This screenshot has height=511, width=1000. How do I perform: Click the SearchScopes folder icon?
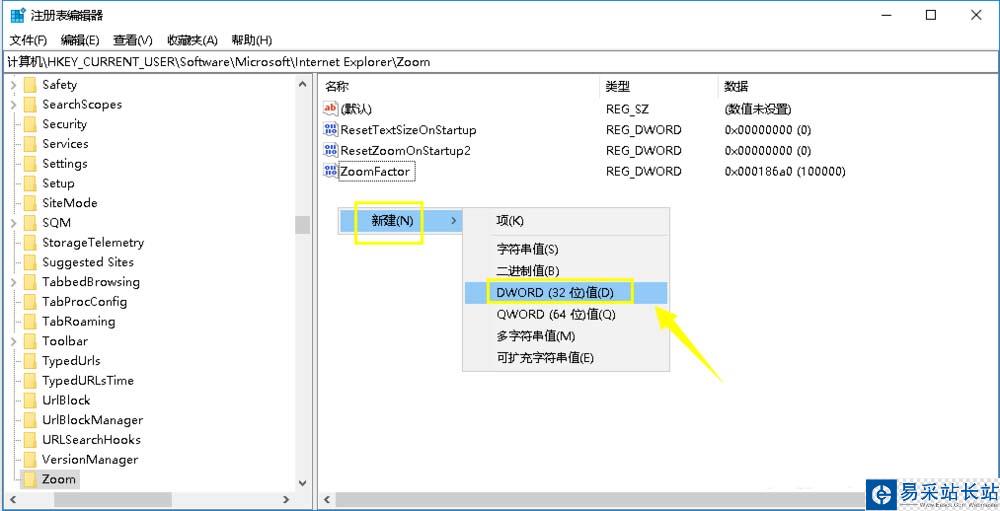click(30, 105)
